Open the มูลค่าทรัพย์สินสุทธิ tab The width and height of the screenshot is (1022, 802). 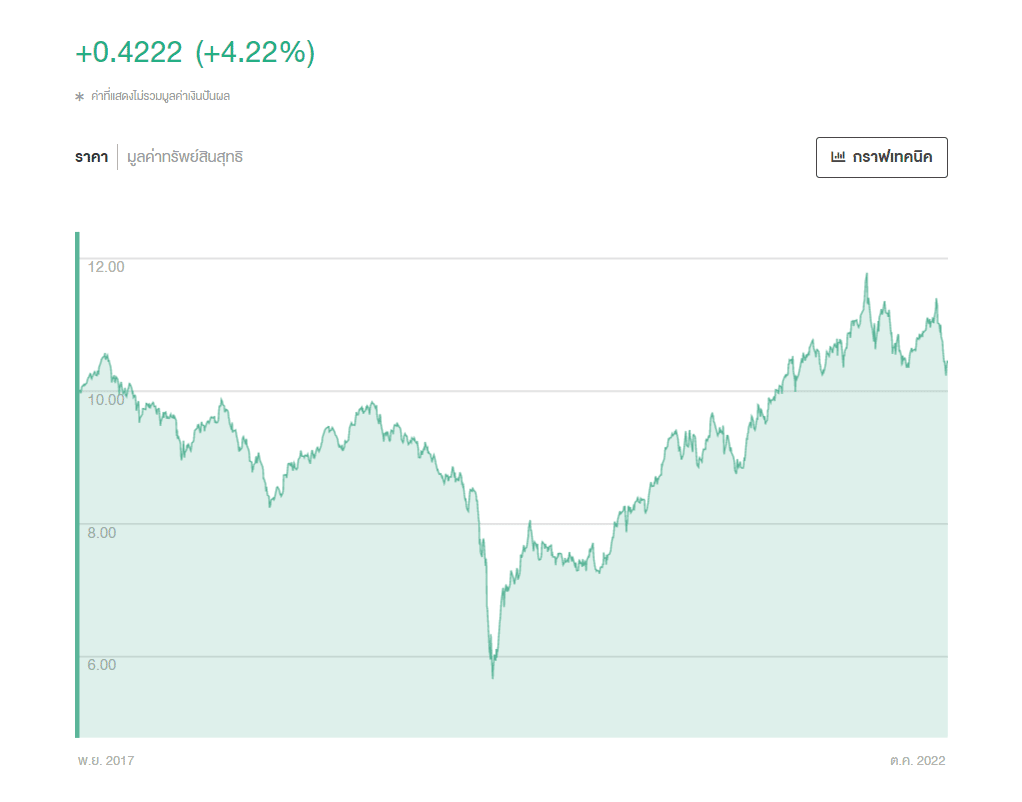185,157
